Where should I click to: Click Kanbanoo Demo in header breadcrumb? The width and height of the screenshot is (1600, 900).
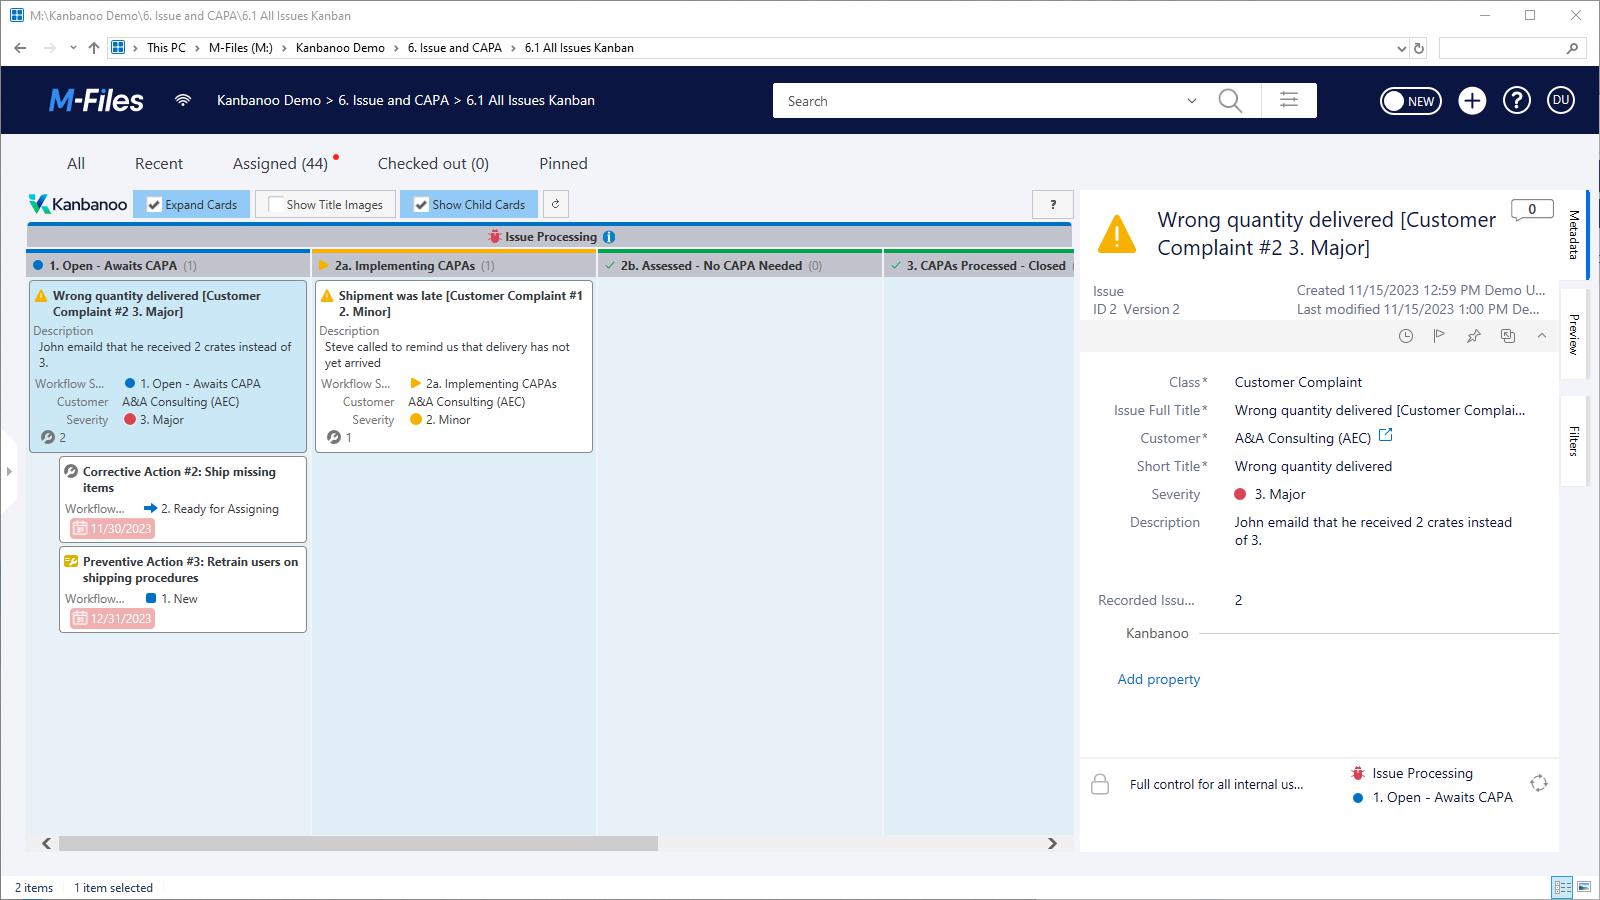[269, 100]
